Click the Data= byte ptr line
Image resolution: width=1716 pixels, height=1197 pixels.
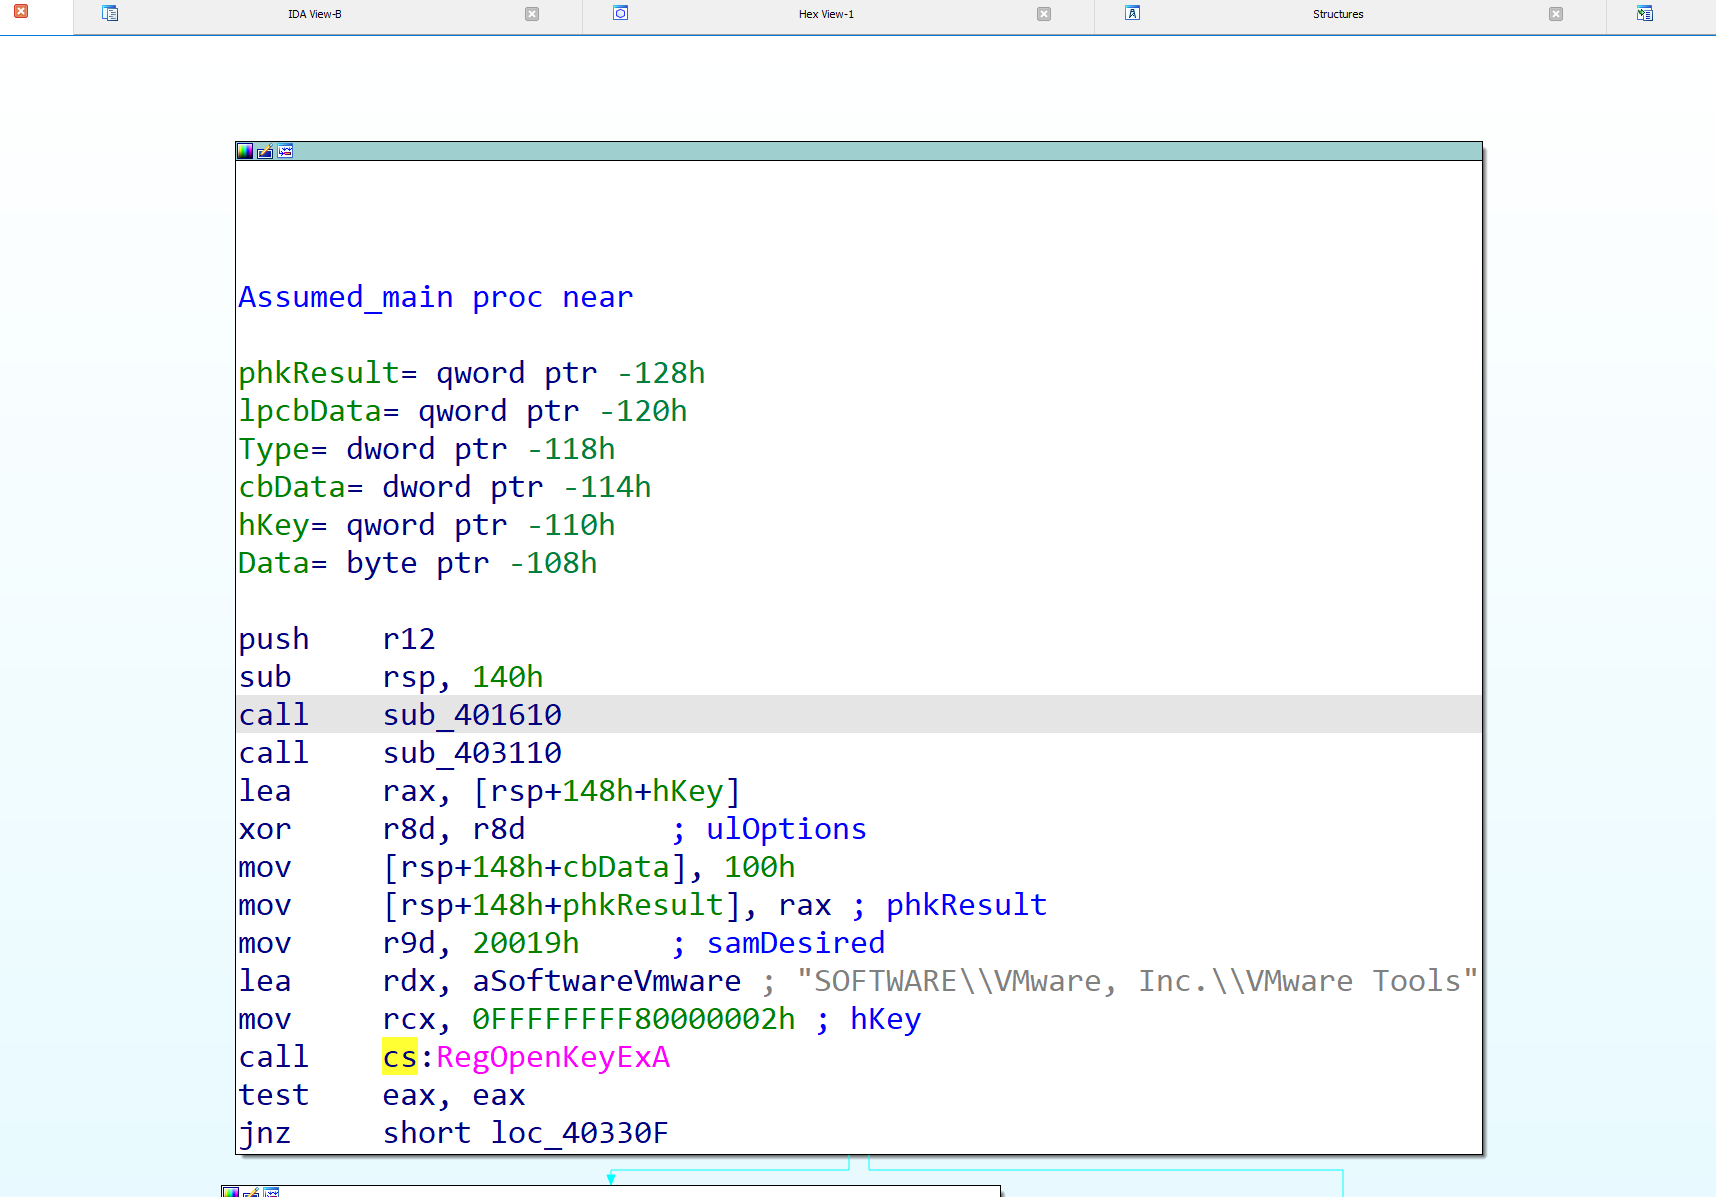pos(417,563)
